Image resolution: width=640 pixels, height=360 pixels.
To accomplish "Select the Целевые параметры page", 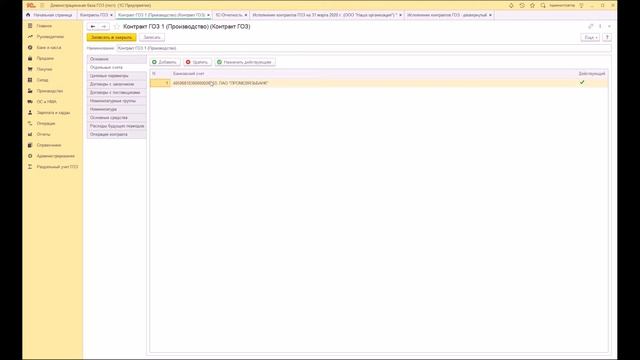I will click(117, 76).
